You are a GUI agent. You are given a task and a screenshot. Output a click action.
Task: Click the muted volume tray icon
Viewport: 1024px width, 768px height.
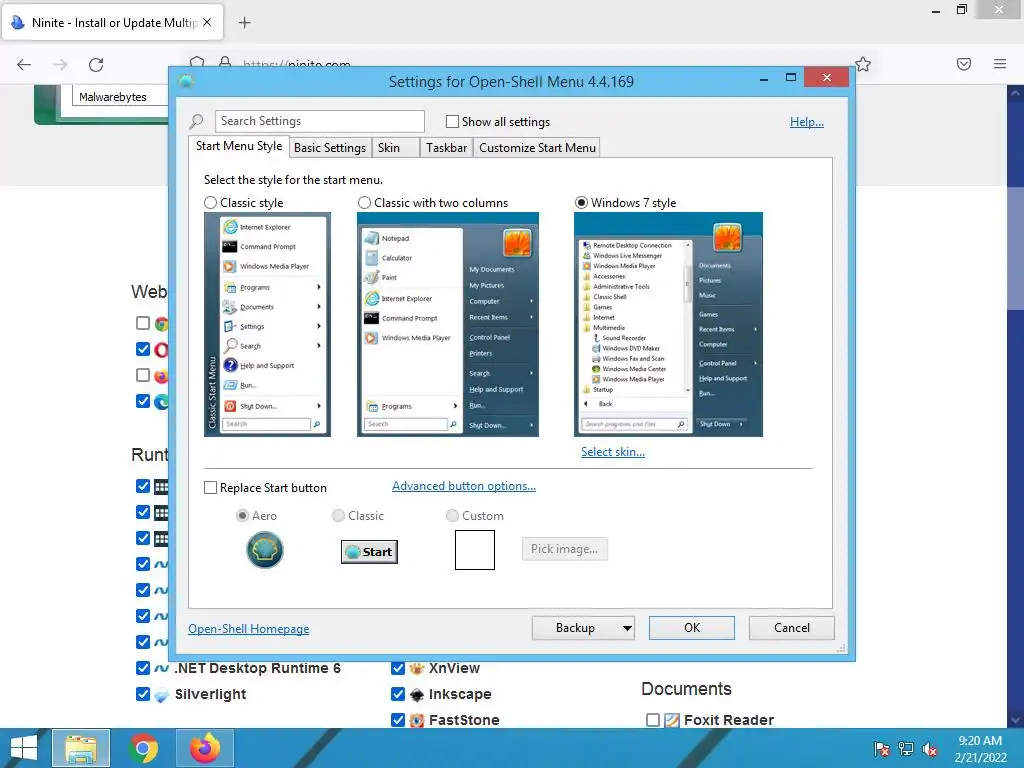pyautogui.click(x=930, y=749)
